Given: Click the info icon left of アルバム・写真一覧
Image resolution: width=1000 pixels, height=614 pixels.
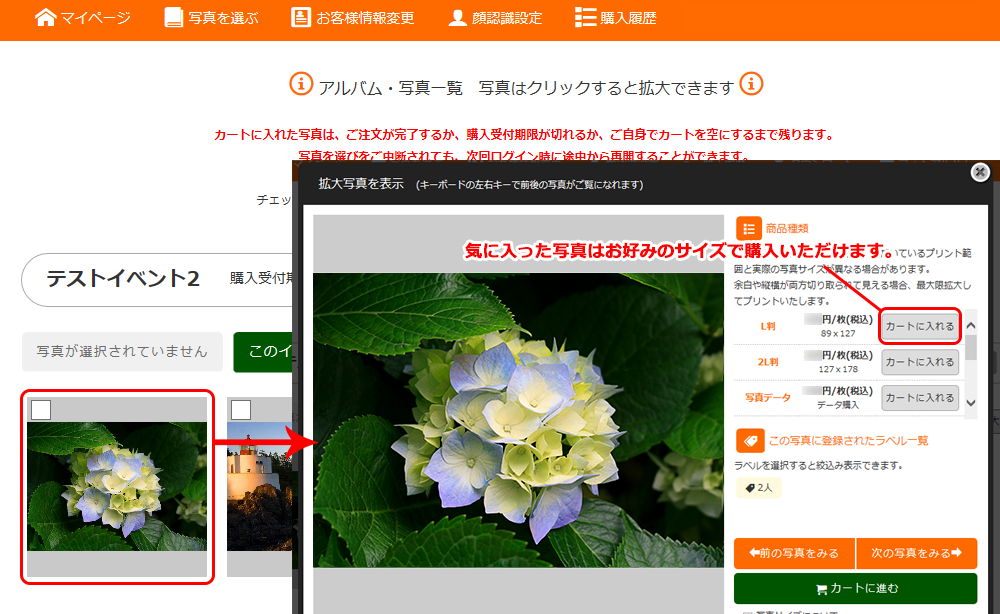Looking at the screenshot, I should tap(301, 84).
